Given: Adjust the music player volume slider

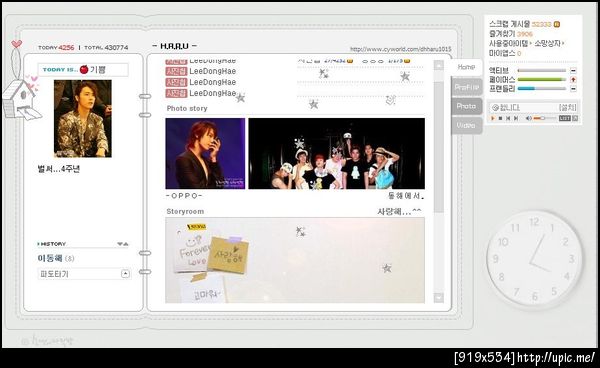Looking at the screenshot, I should coord(545,119).
